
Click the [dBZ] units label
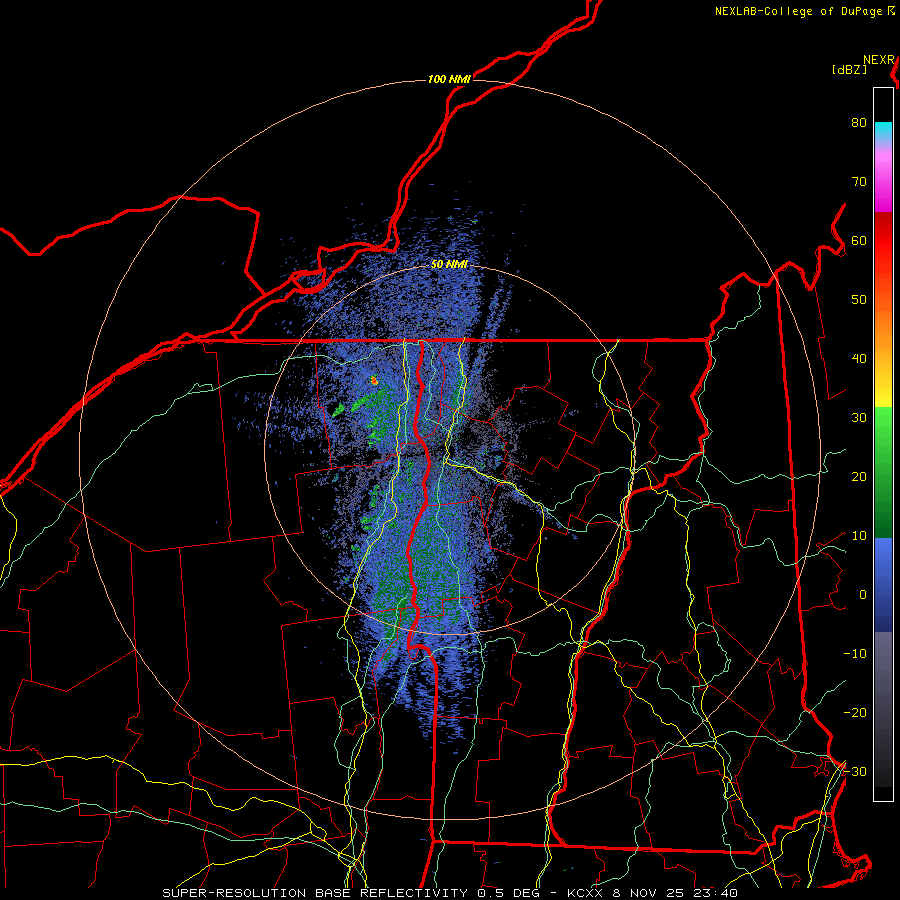[x=849, y=70]
